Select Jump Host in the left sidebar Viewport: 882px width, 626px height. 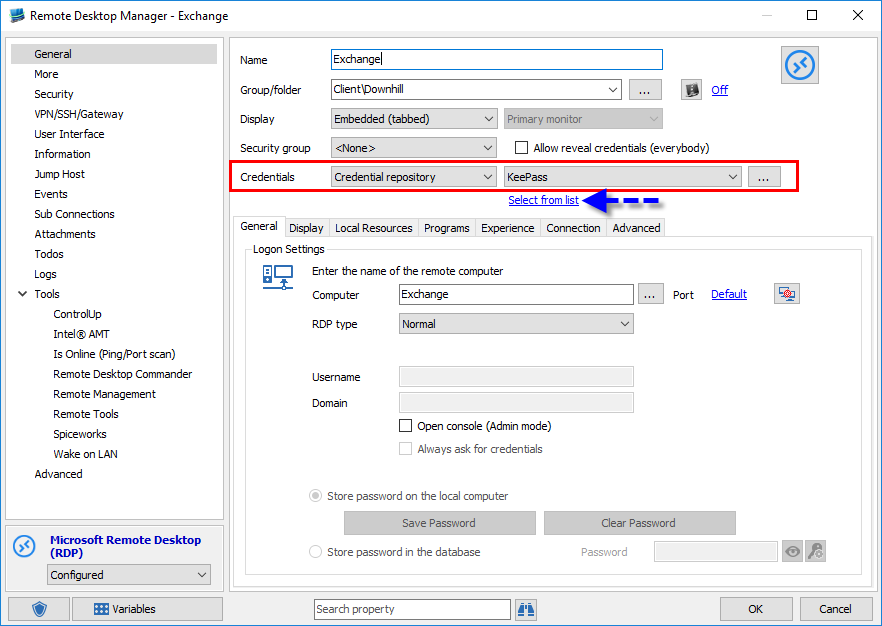[x=60, y=174]
